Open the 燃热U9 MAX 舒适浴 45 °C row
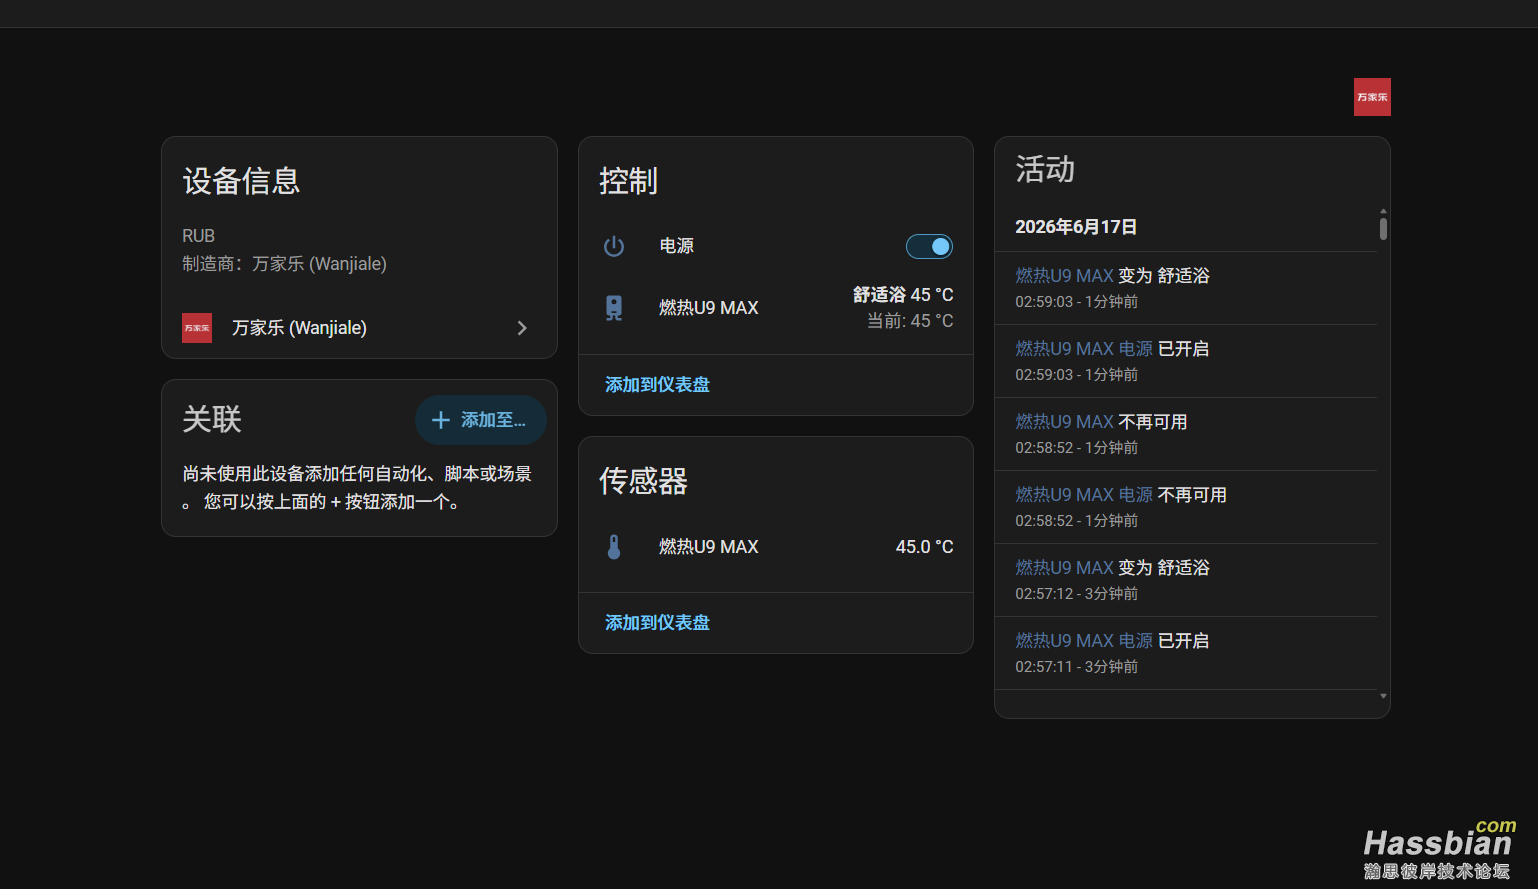Screen dimensions: 1538x889 tap(776, 308)
